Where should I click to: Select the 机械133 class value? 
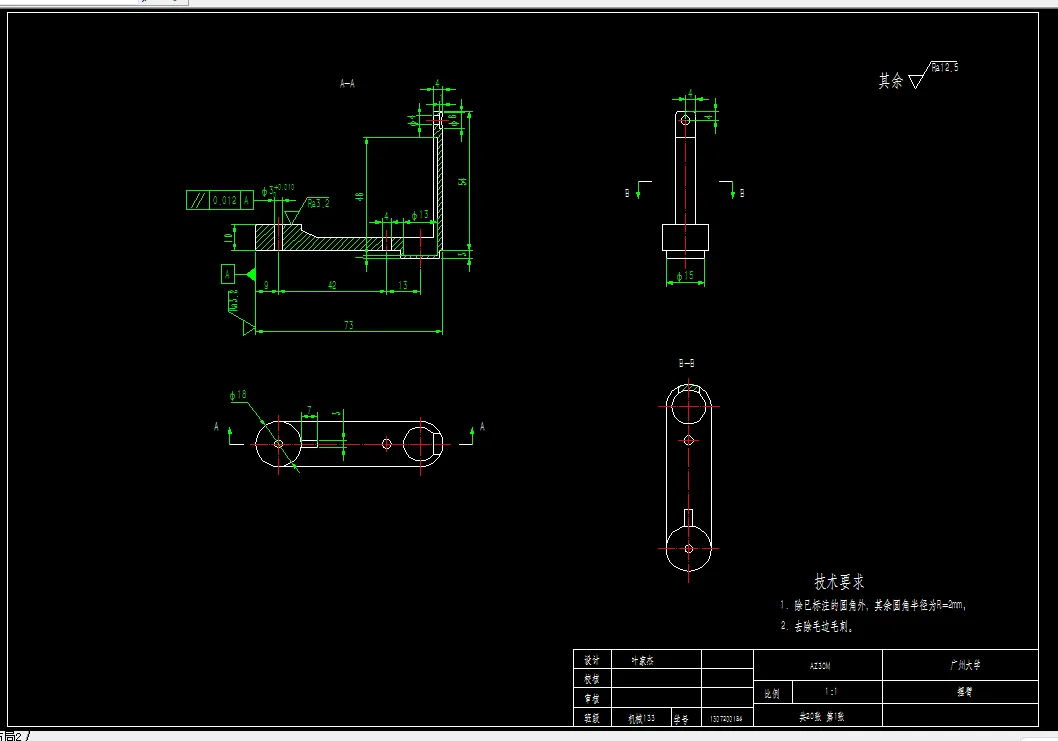[x=641, y=718]
